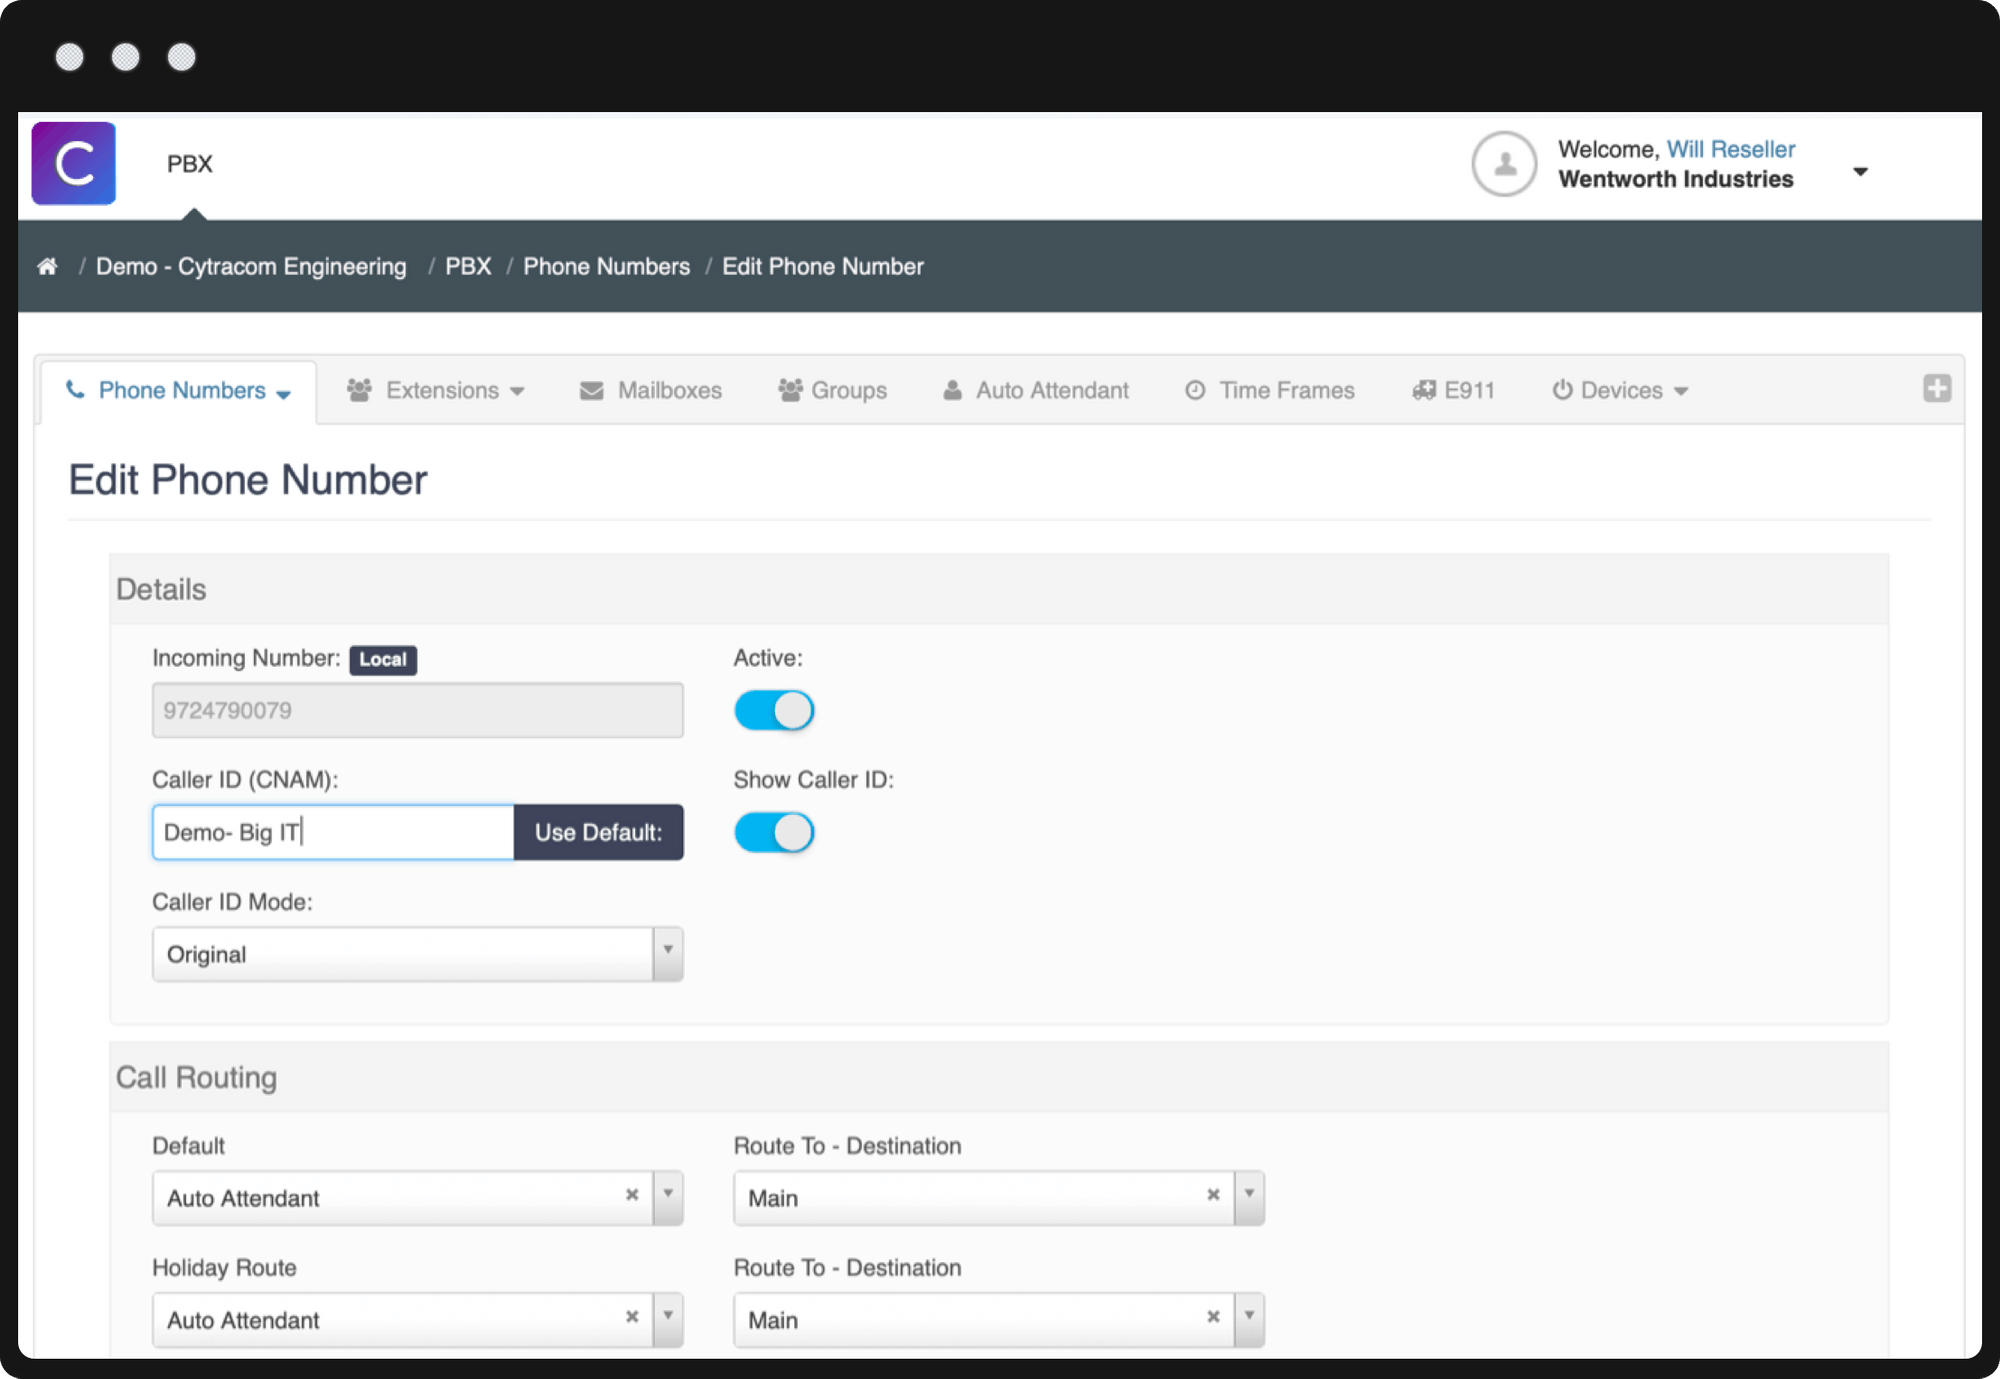Clear Holiday Route Auto Attendant selection
The width and height of the screenshot is (2000, 1379).
click(x=632, y=1317)
